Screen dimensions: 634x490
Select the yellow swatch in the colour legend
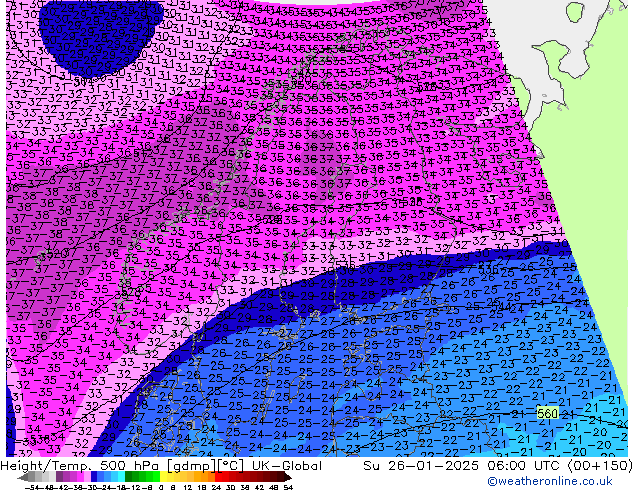pyautogui.click(x=163, y=477)
